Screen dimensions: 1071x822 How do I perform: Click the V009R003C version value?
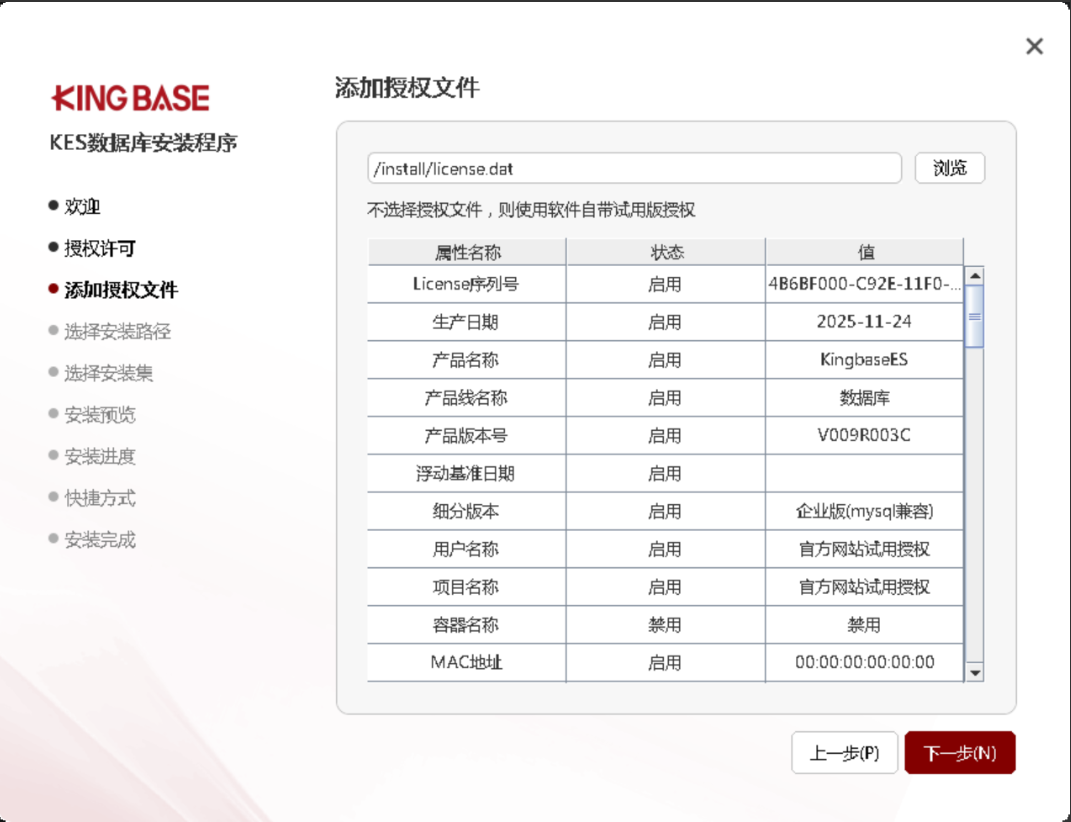point(864,435)
